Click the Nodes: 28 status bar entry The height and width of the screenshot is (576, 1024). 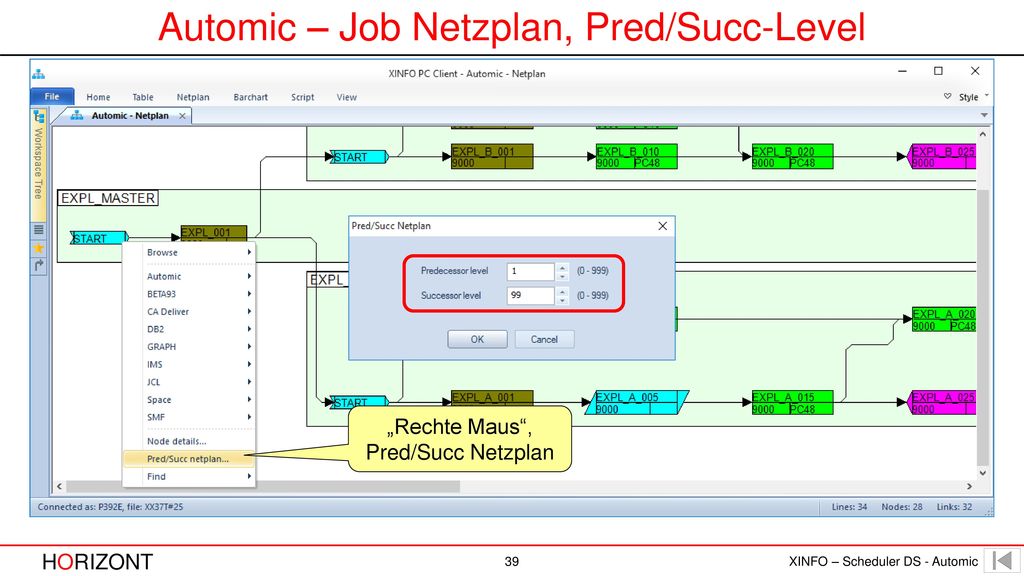point(902,507)
